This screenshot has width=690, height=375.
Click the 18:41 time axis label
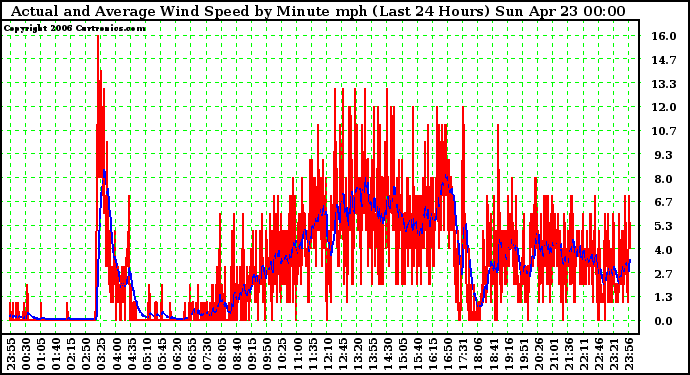[492, 354]
